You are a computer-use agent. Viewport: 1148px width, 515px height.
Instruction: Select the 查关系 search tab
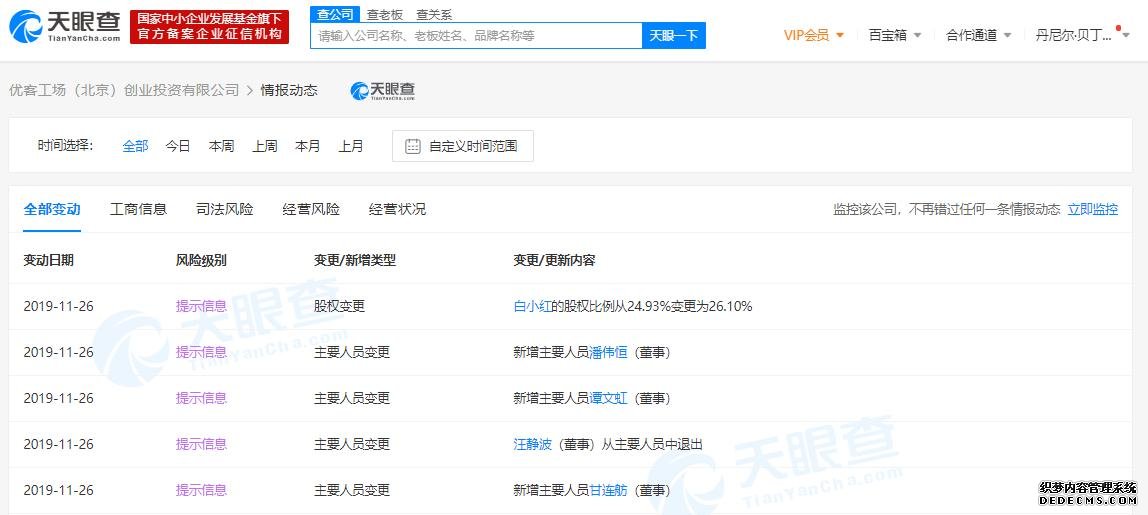(434, 14)
